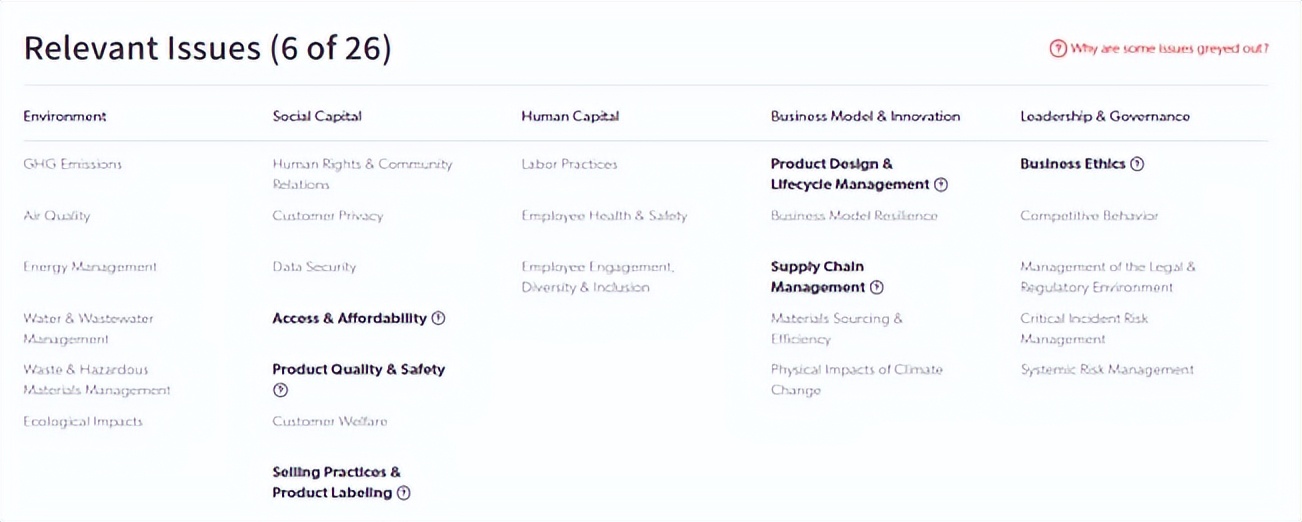Choose the Product Quality & Safety issue

click(358, 370)
